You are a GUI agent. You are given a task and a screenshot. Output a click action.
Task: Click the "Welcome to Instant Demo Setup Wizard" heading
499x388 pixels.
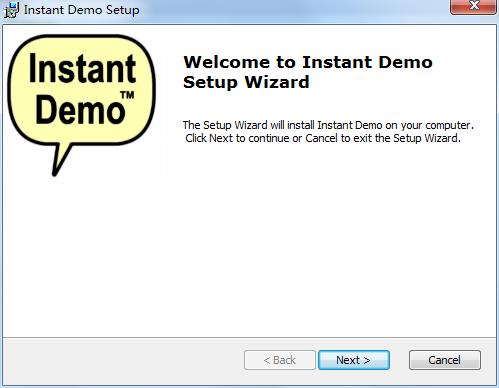coord(308,72)
